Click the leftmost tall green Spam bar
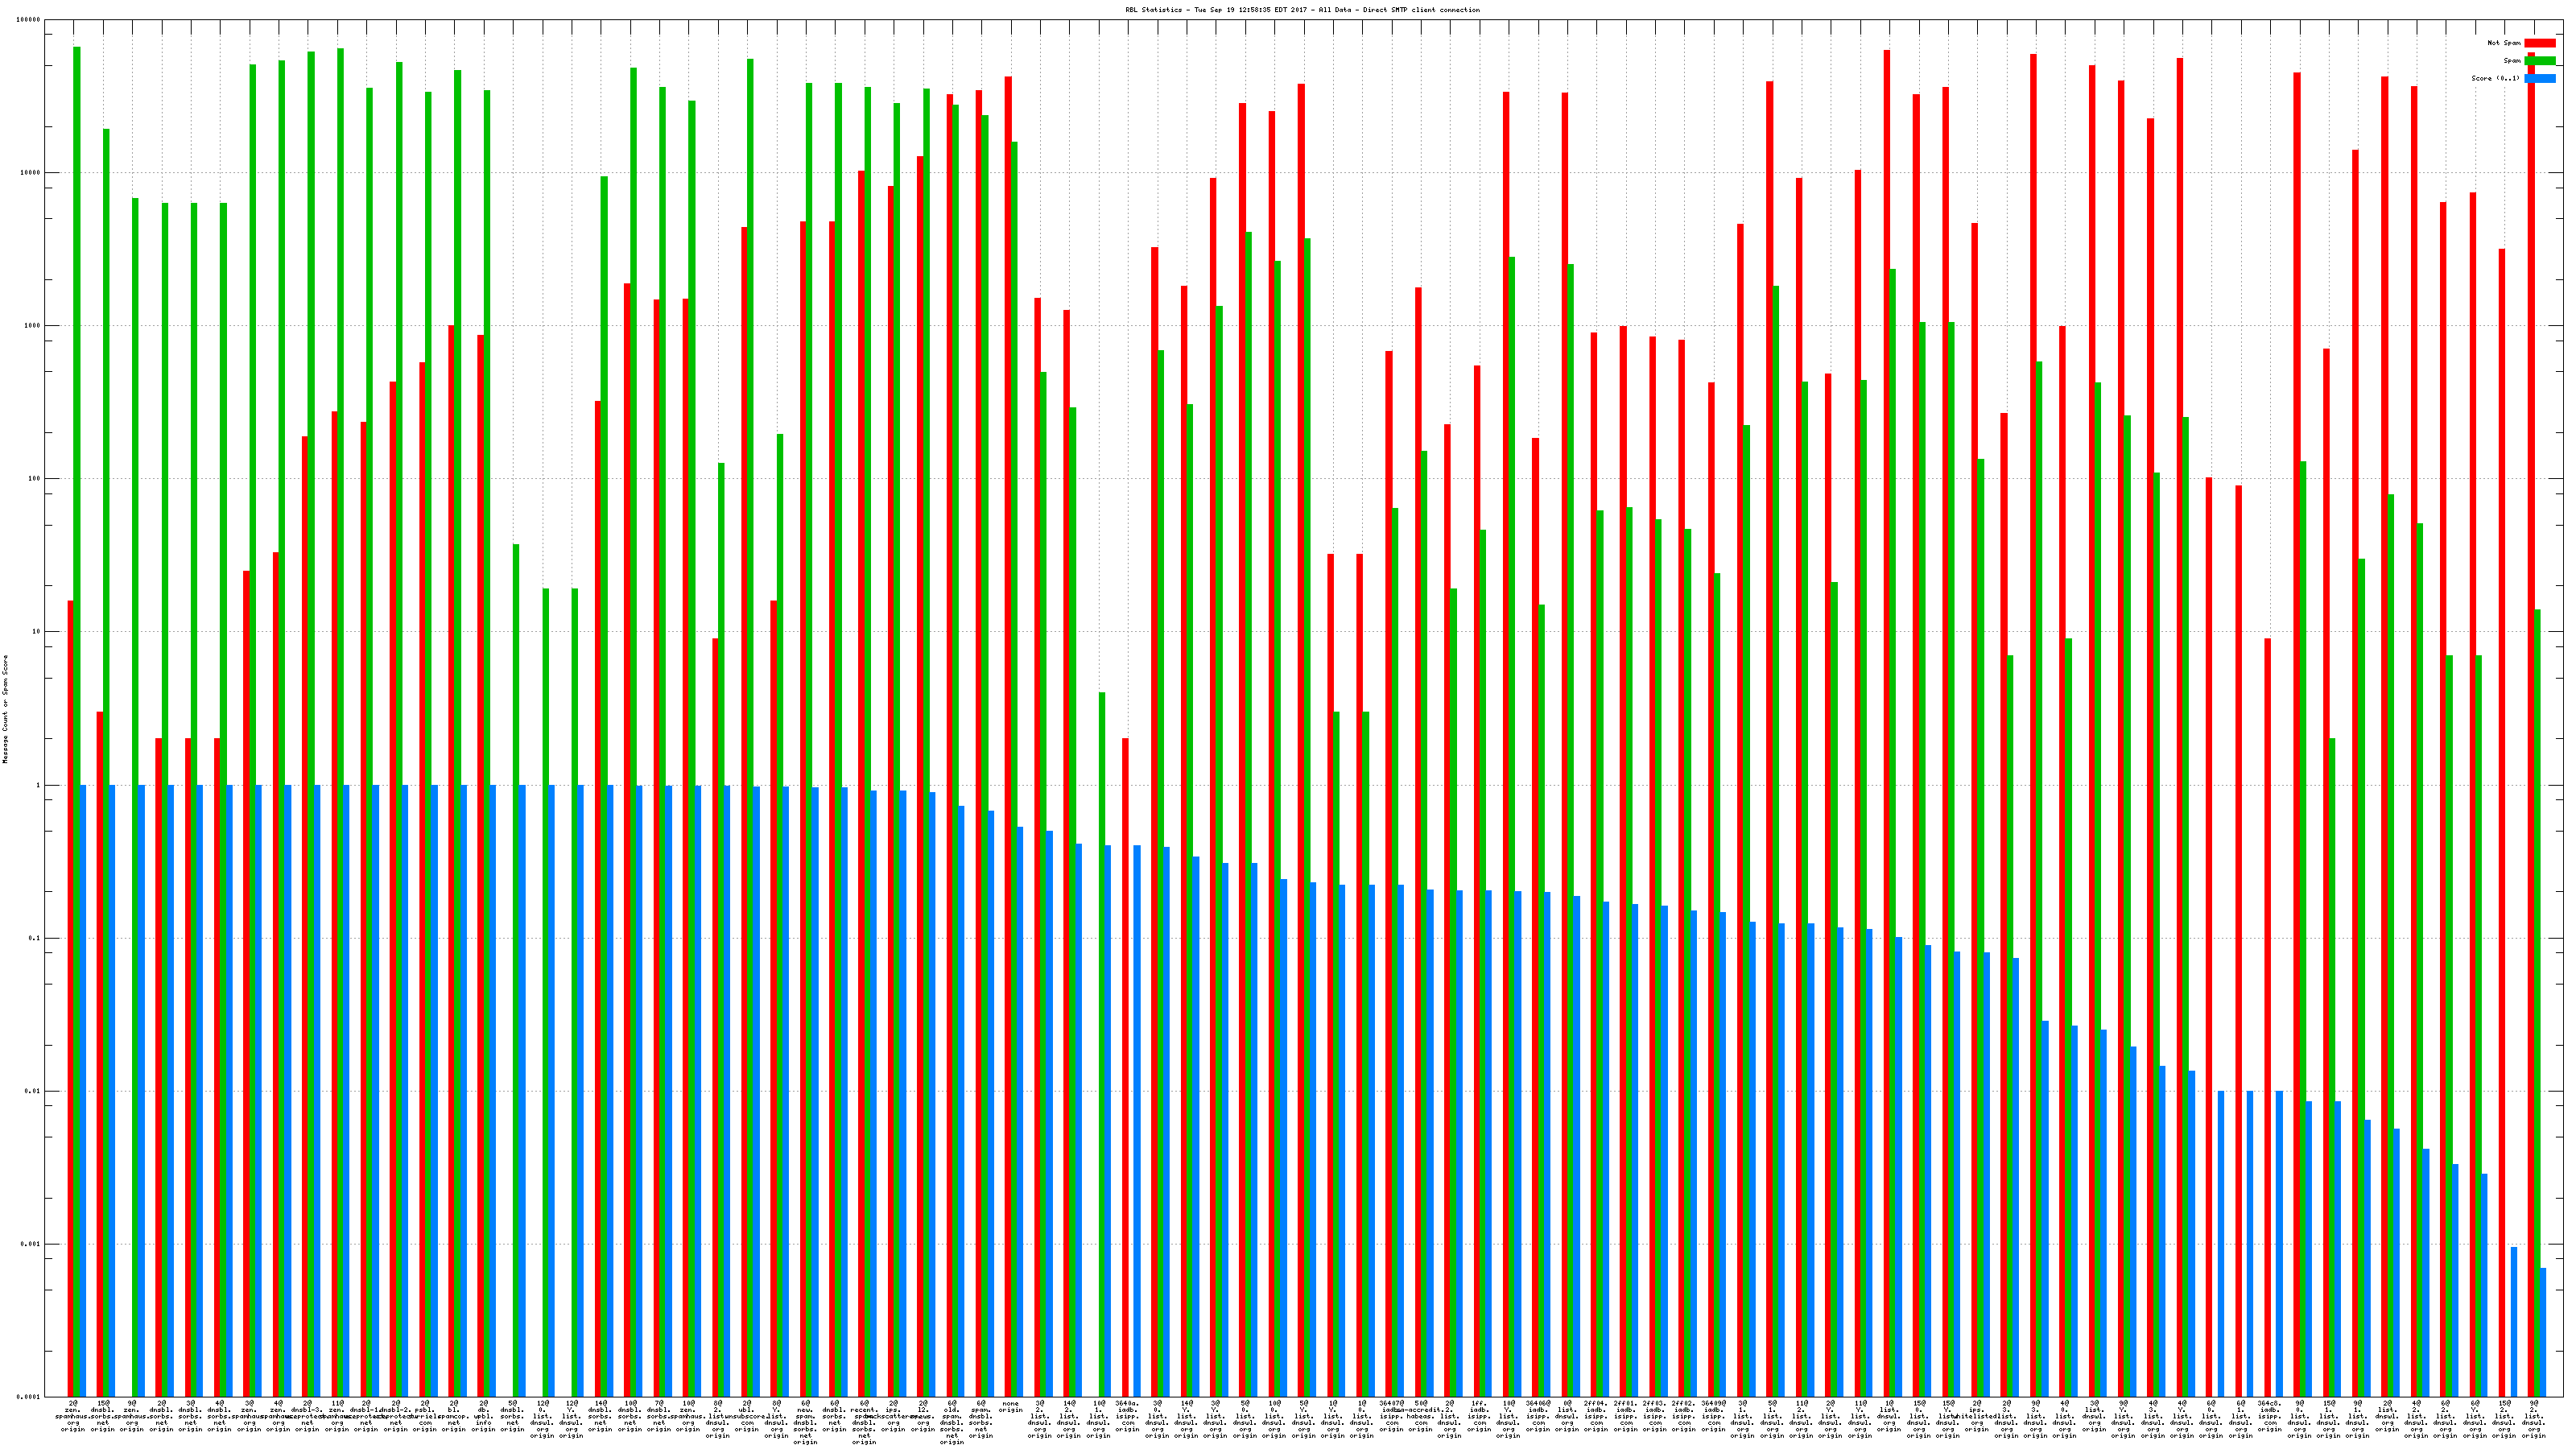Image resolution: width=2576 pixels, height=1449 pixels. 77,400
